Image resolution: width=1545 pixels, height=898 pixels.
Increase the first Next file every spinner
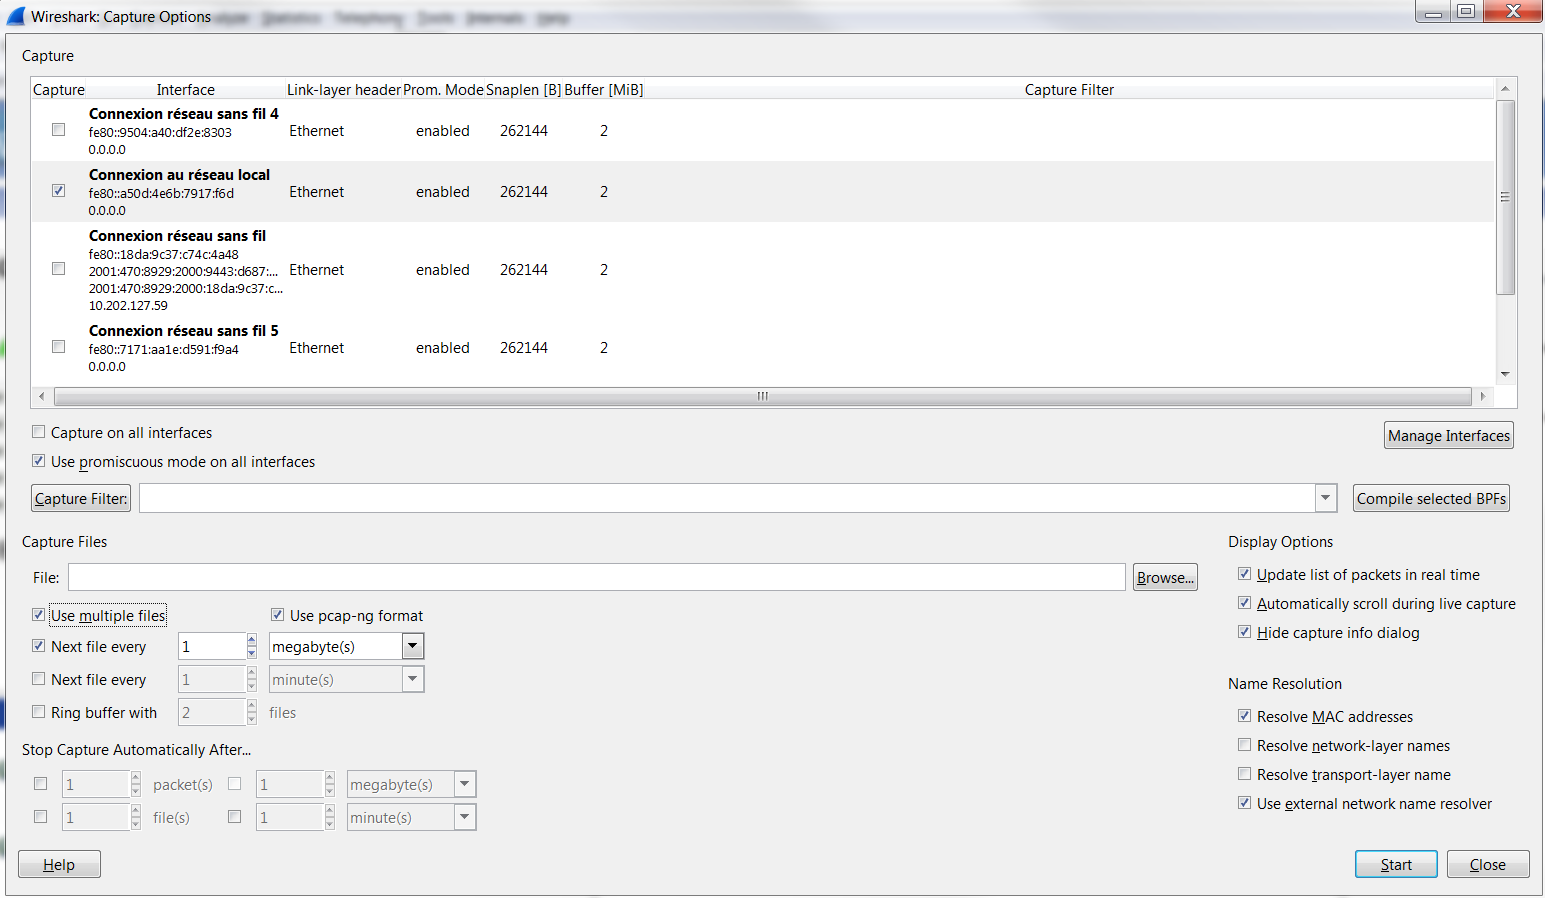click(x=252, y=640)
